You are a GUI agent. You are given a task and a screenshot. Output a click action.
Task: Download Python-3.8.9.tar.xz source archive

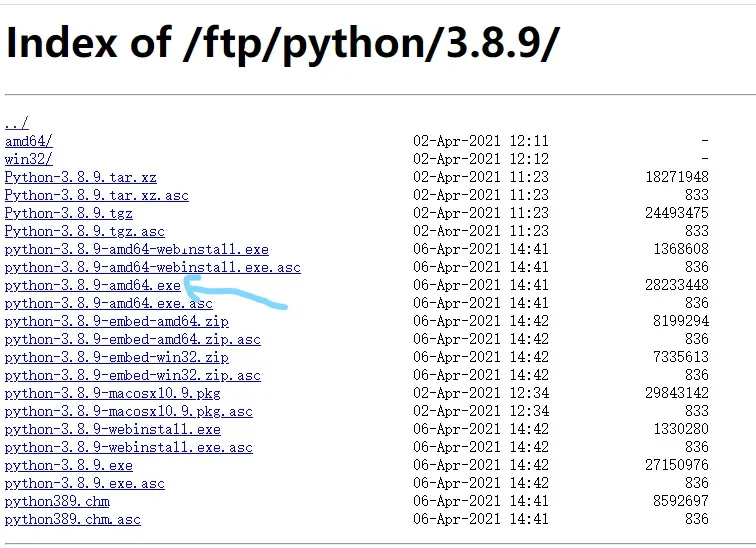pos(80,177)
